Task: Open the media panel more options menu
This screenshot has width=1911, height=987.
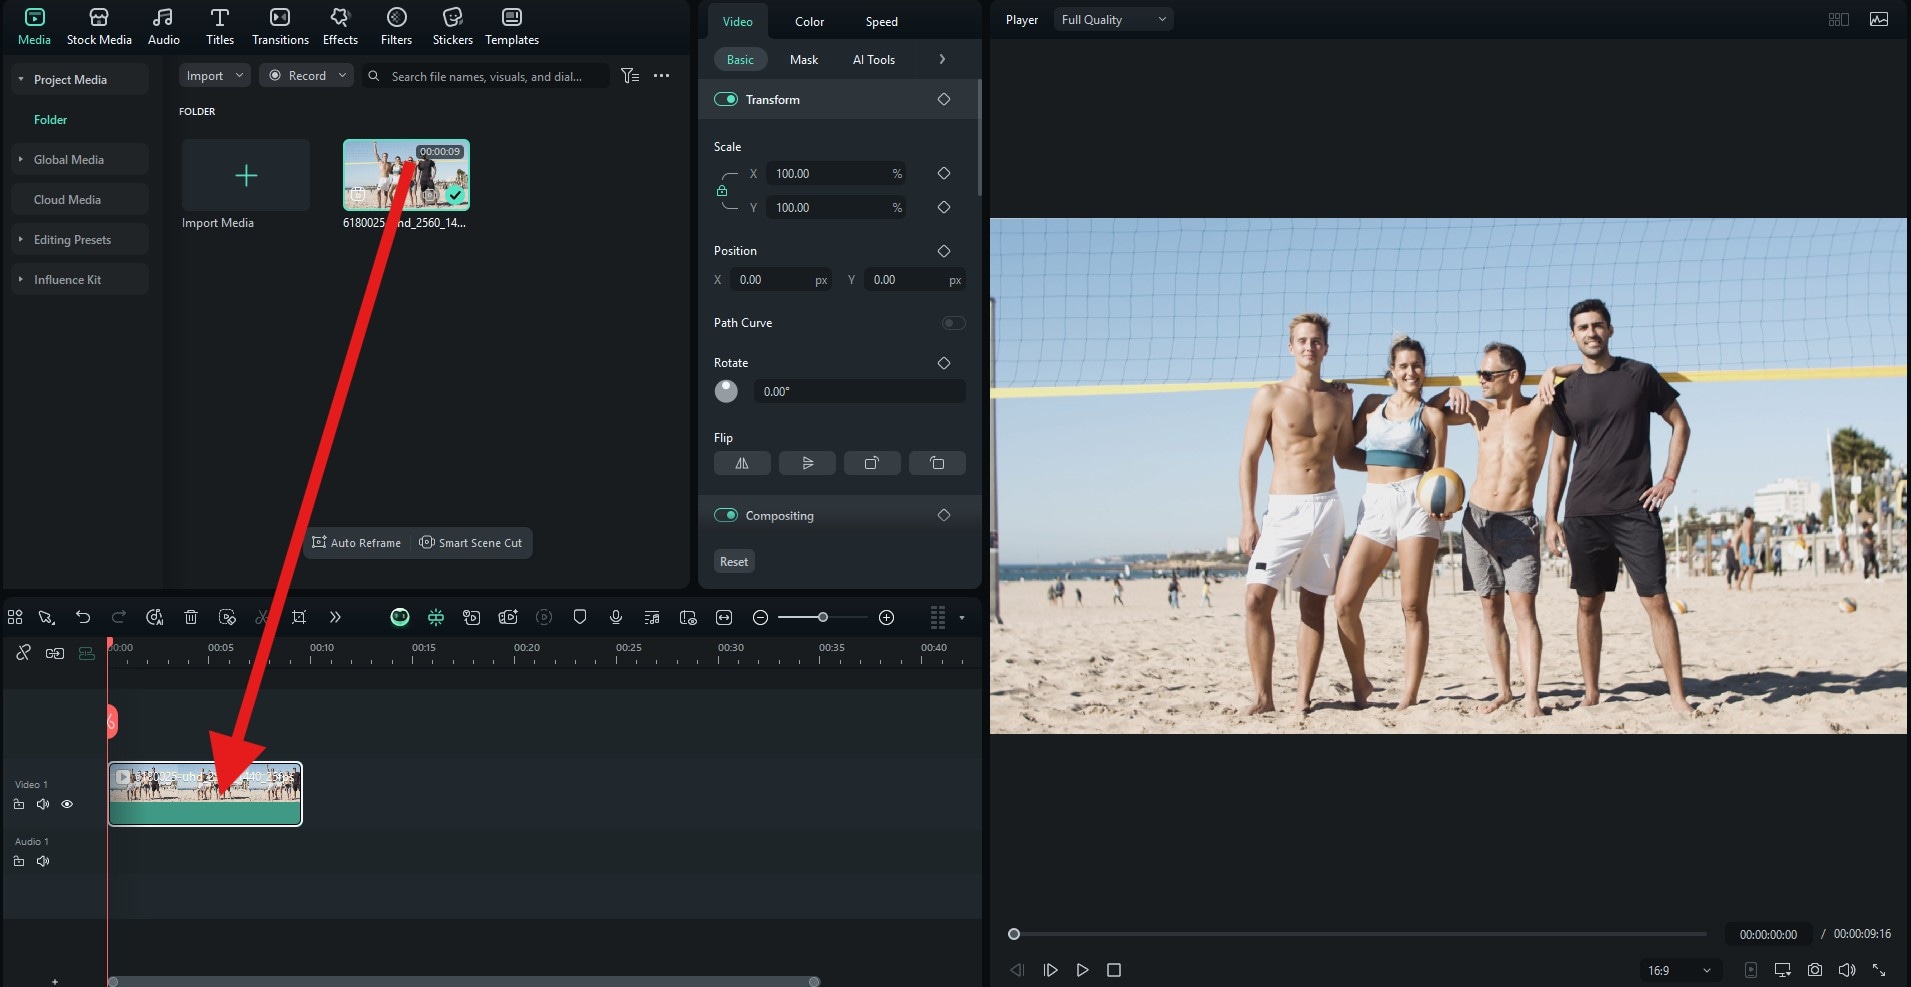Action: tap(661, 75)
